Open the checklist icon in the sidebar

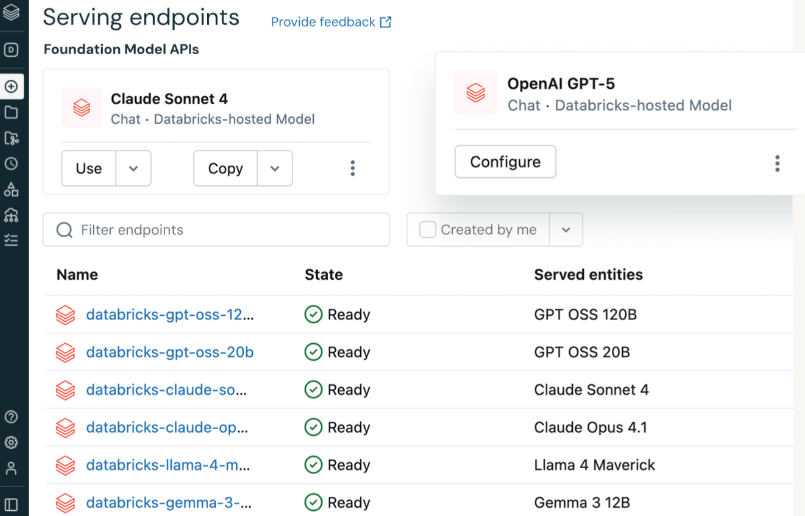tap(11, 240)
